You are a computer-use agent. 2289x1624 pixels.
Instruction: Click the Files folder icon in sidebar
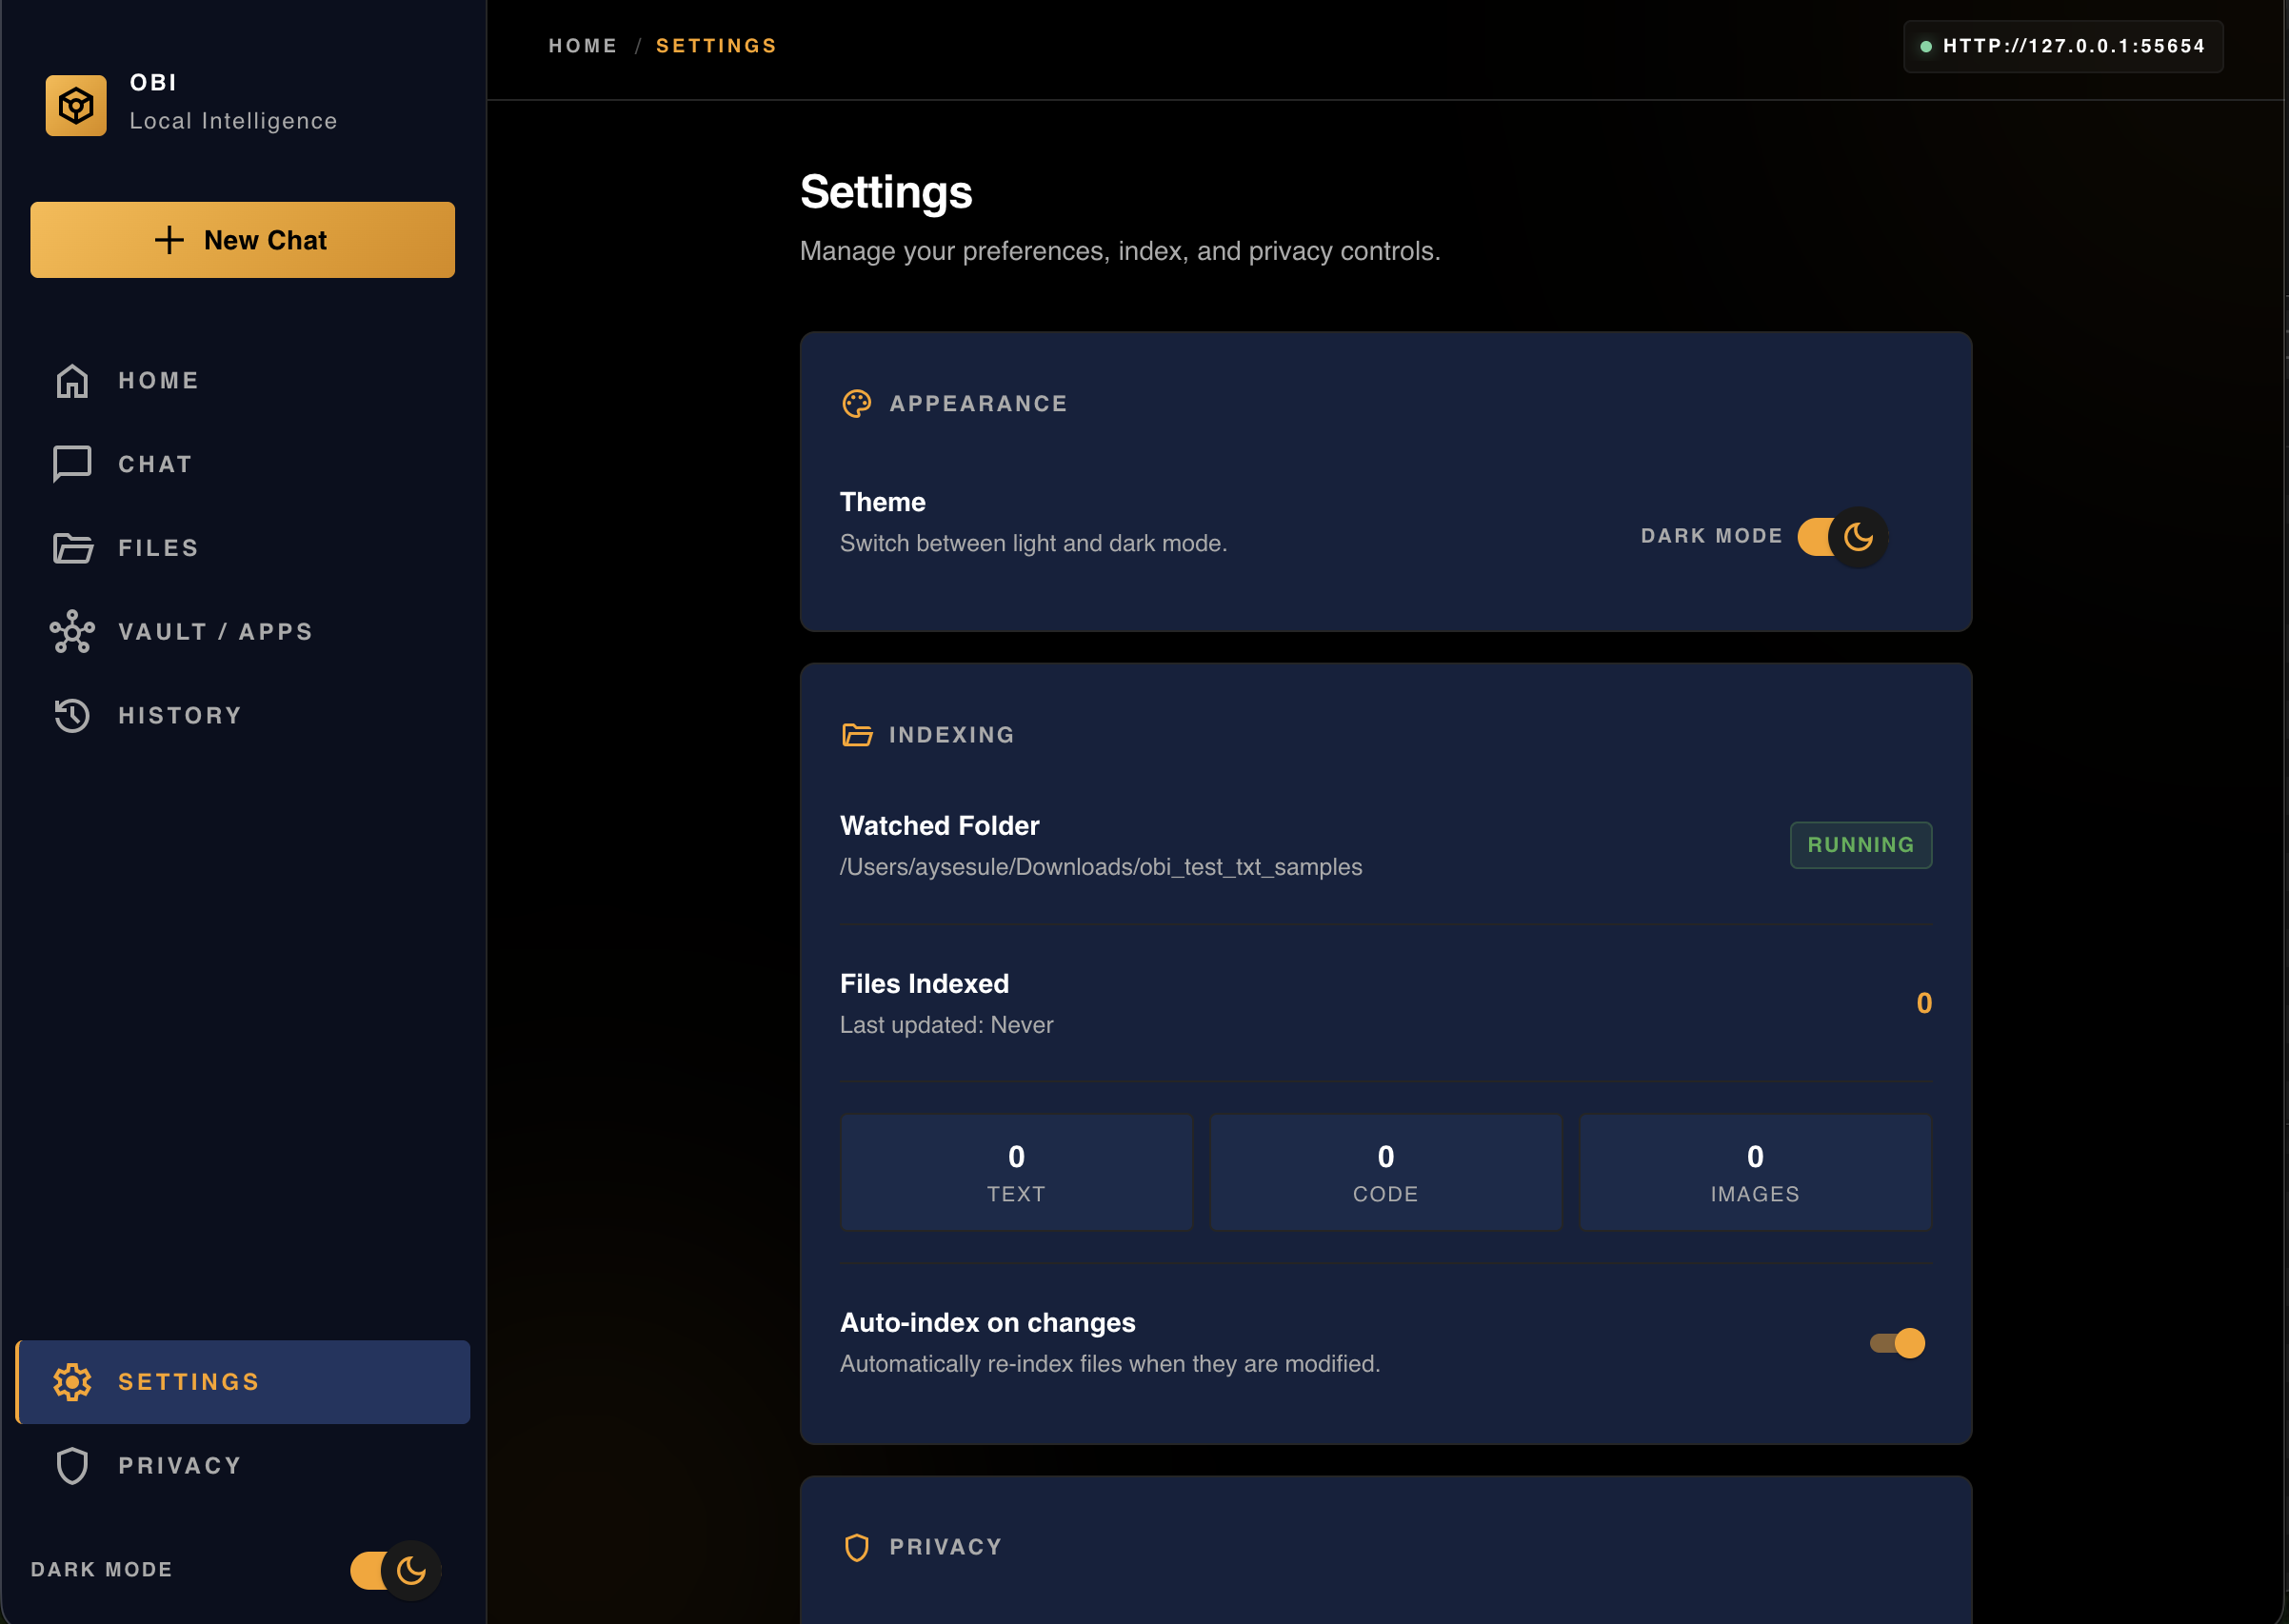[72, 548]
